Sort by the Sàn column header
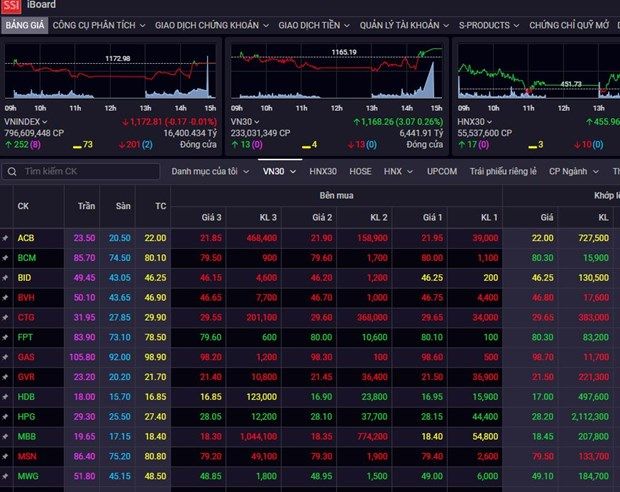 click(123, 206)
